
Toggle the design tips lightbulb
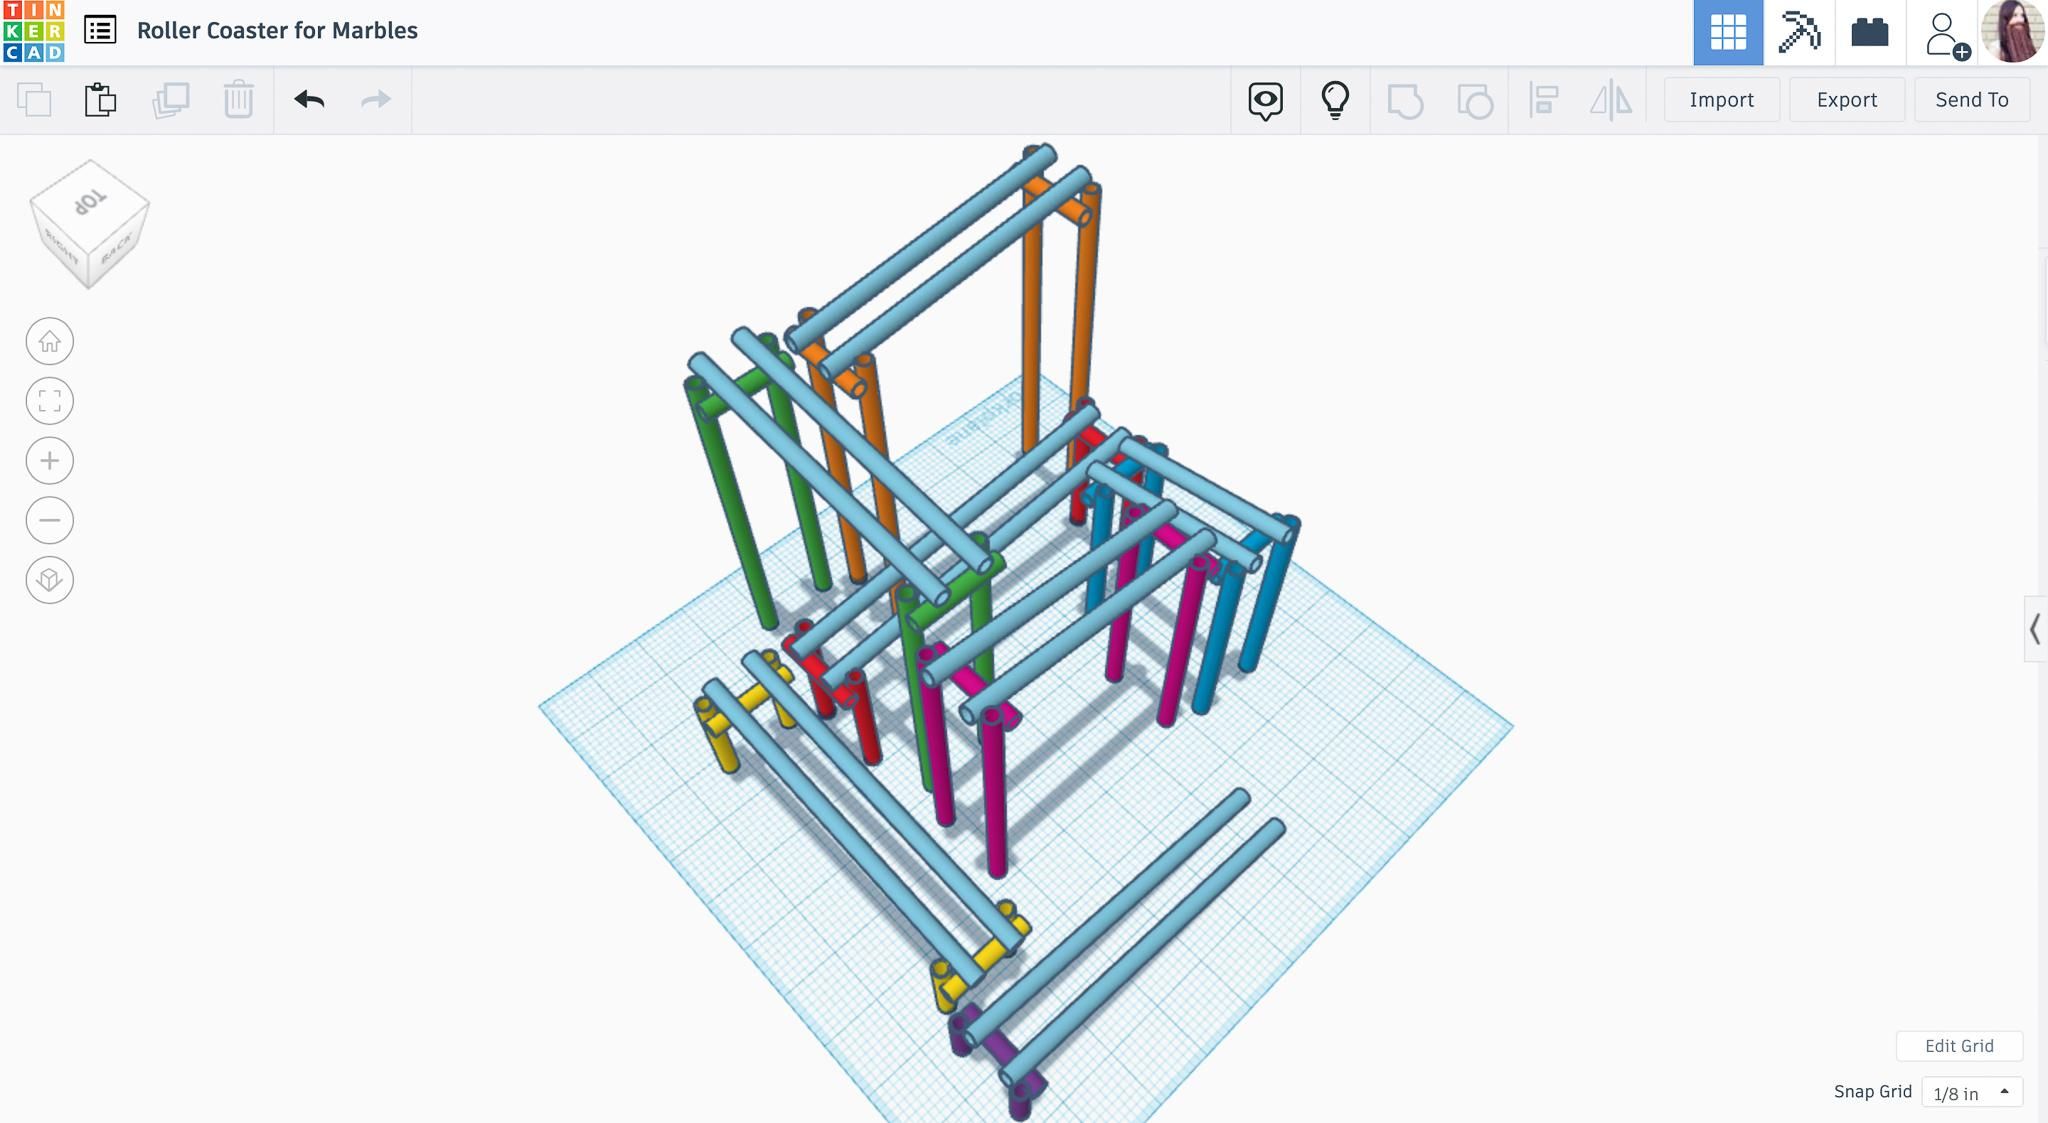coord(1336,100)
